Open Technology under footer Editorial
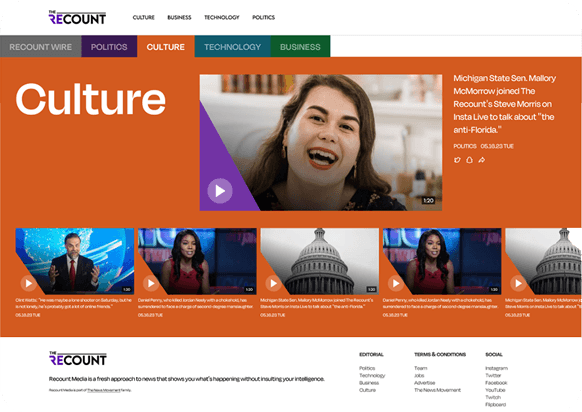This screenshot has height=412, width=582. point(372,376)
